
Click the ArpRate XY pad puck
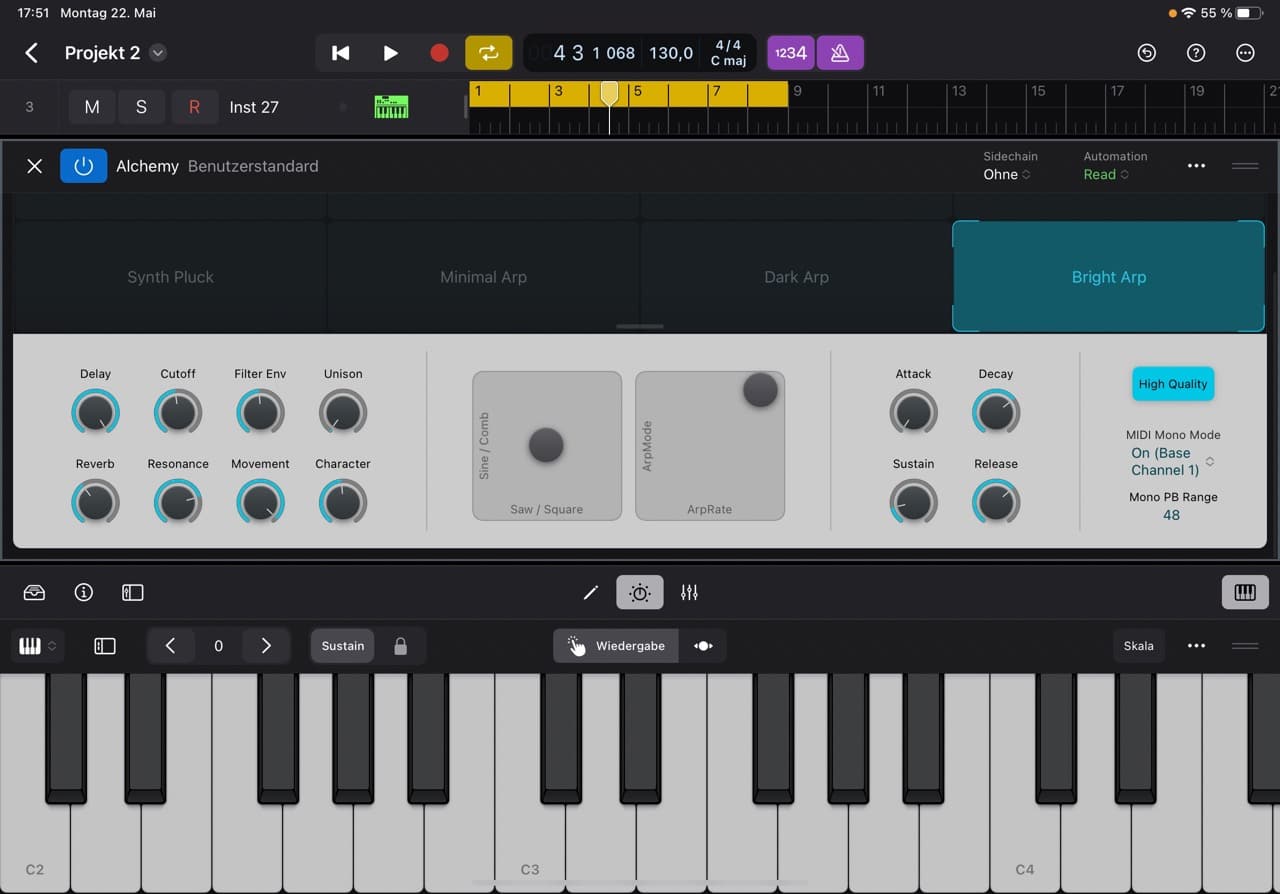click(760, 390)
